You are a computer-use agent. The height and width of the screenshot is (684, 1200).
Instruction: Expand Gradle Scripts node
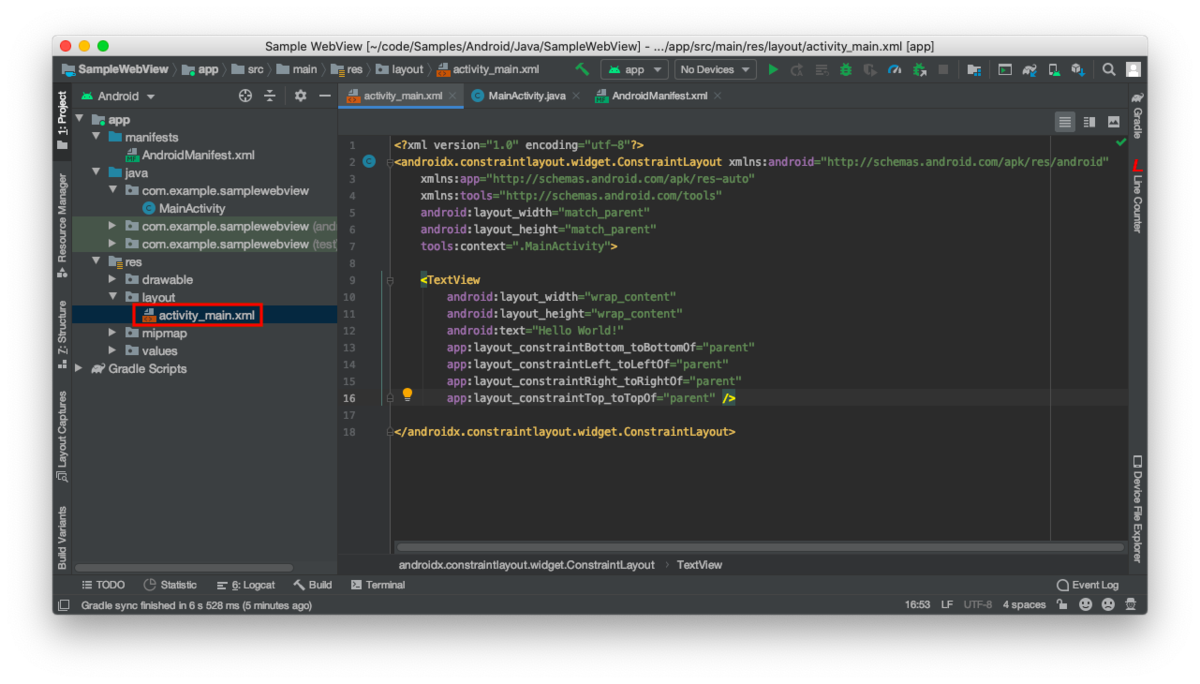click(x=79, y=369)
